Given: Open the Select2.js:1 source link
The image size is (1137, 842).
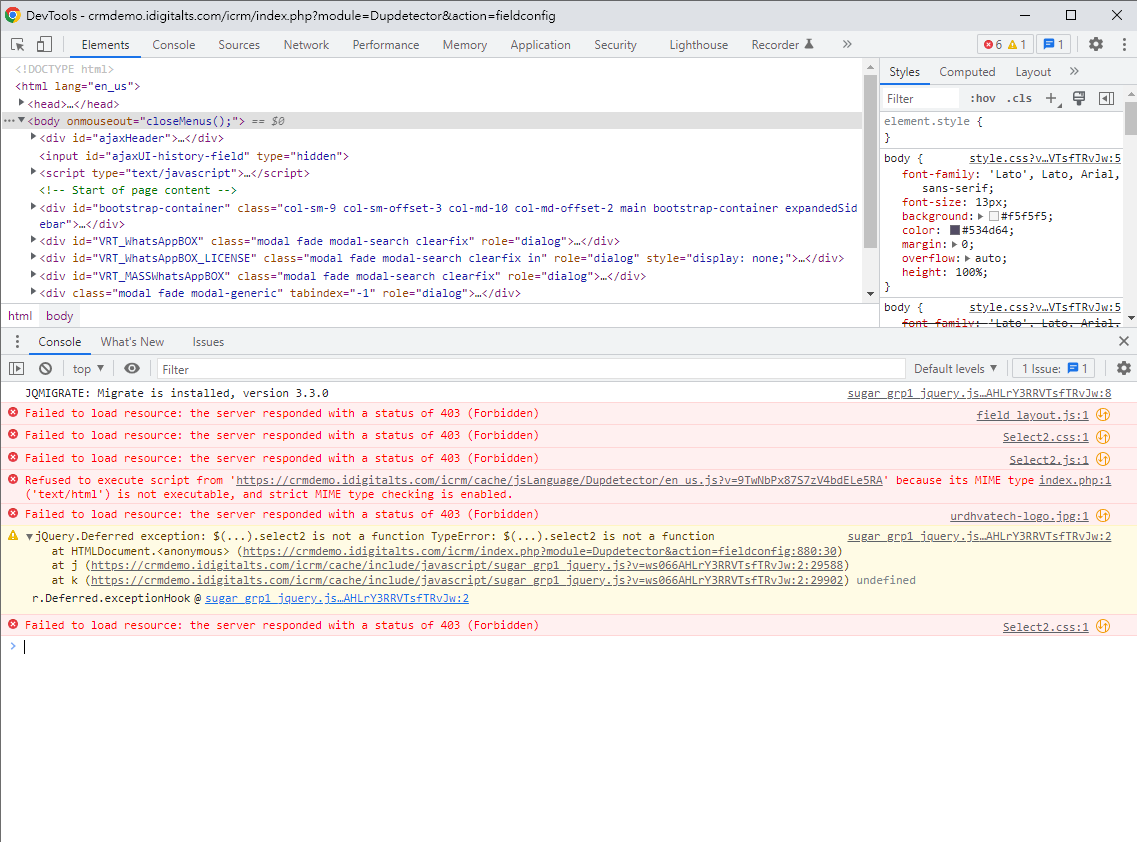Looking at the screenshot, I should click(1049, 460).
